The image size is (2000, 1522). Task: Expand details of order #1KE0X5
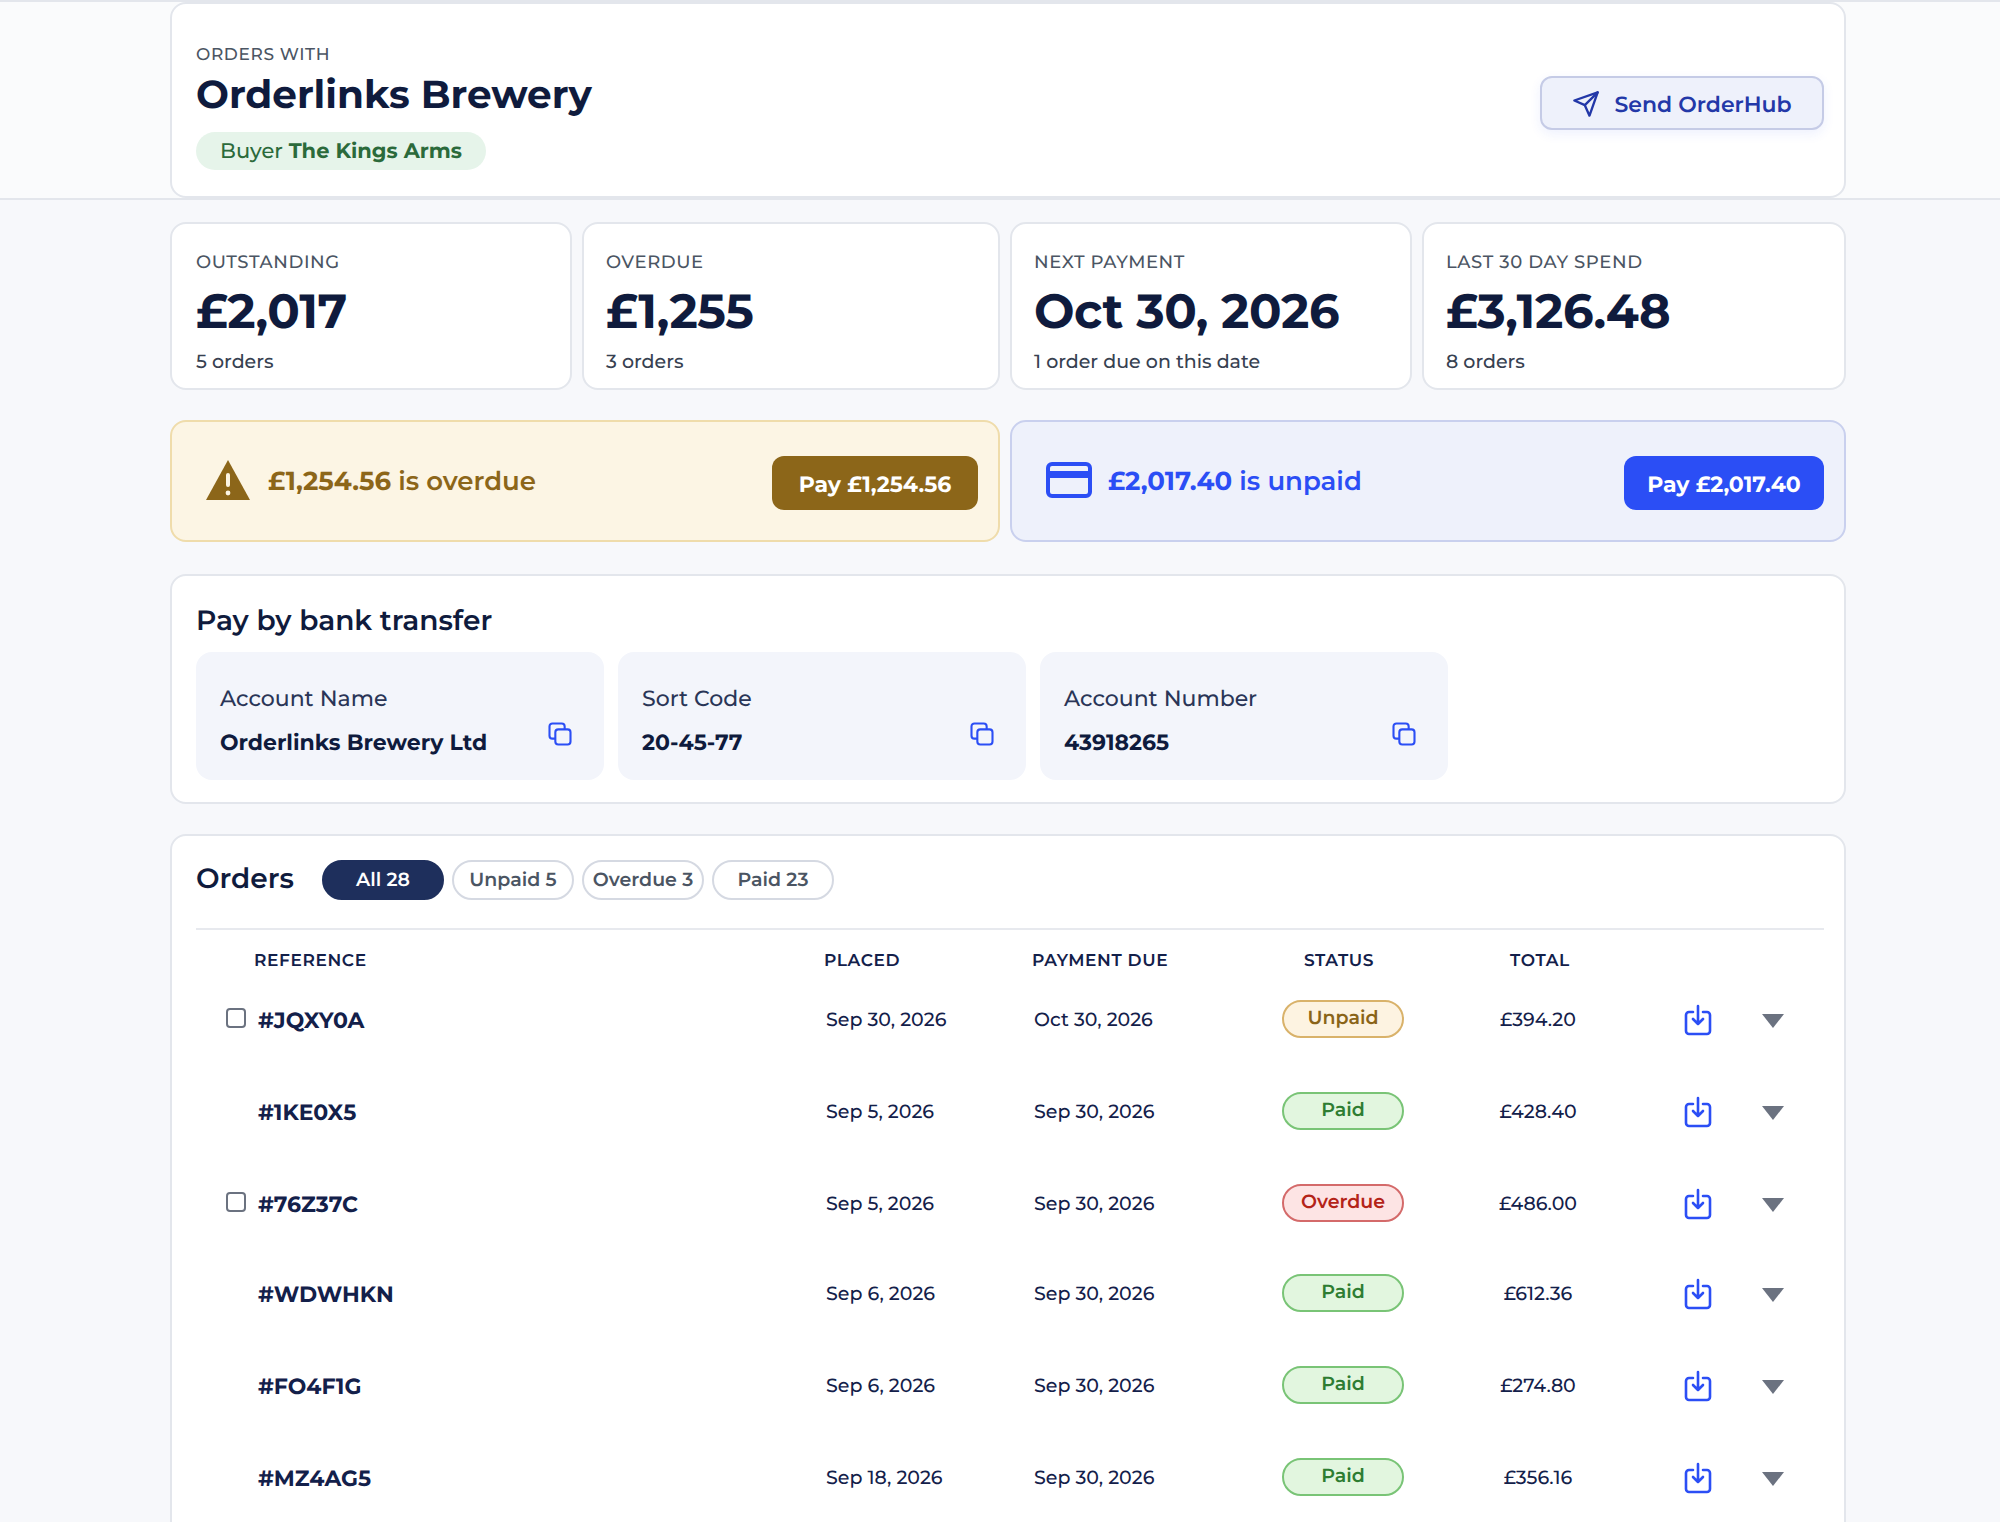(1773, 1112)
